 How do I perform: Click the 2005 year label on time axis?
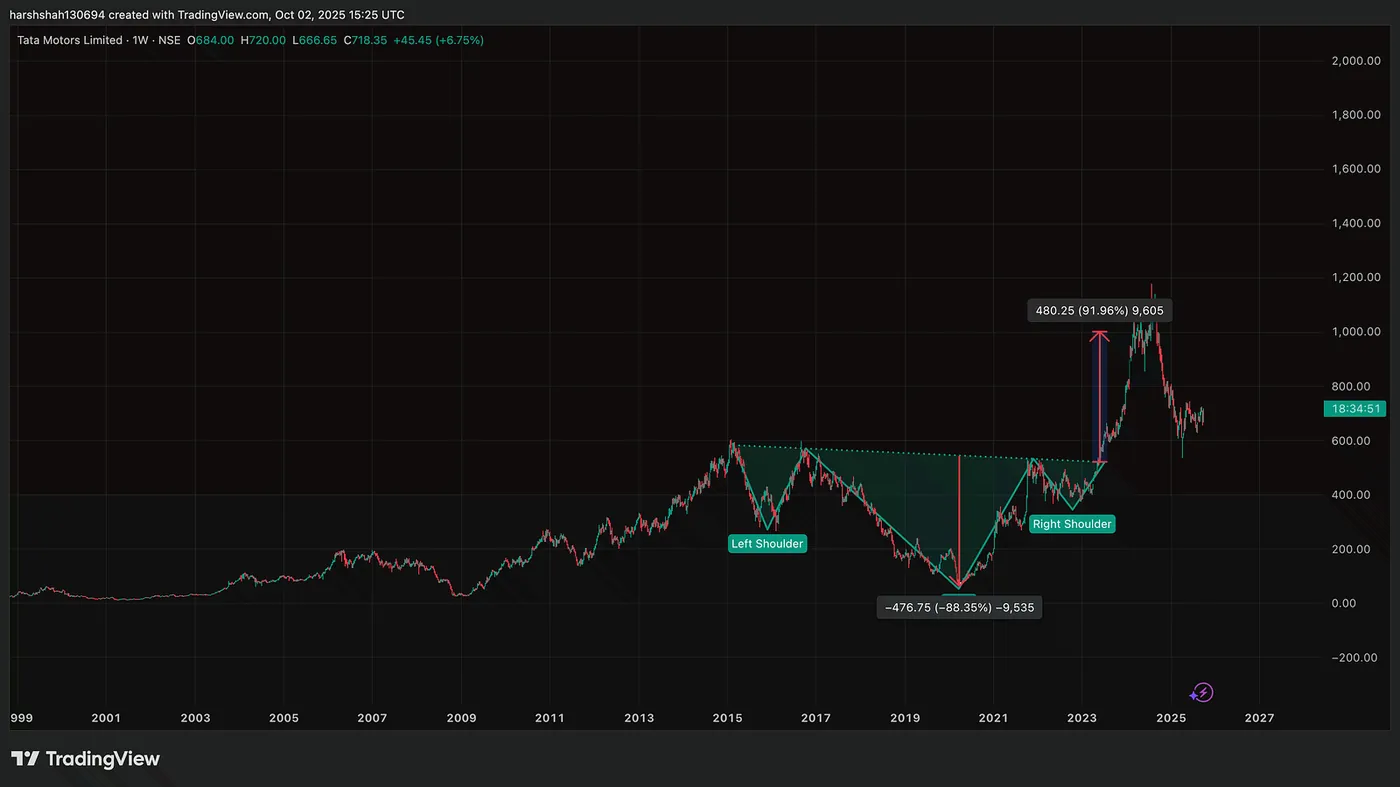coord(284,718)
